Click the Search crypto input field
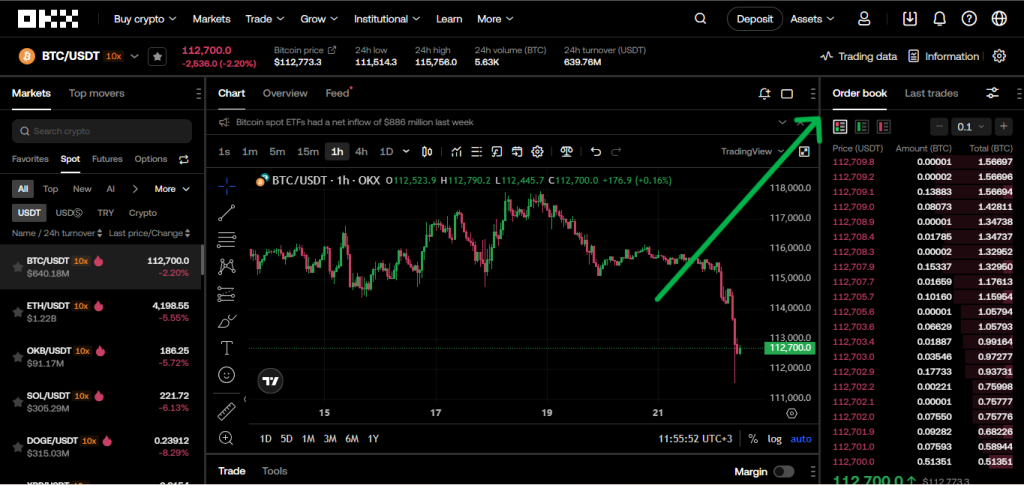Screen dimensions: 1024x485 (x=102, y=131)
